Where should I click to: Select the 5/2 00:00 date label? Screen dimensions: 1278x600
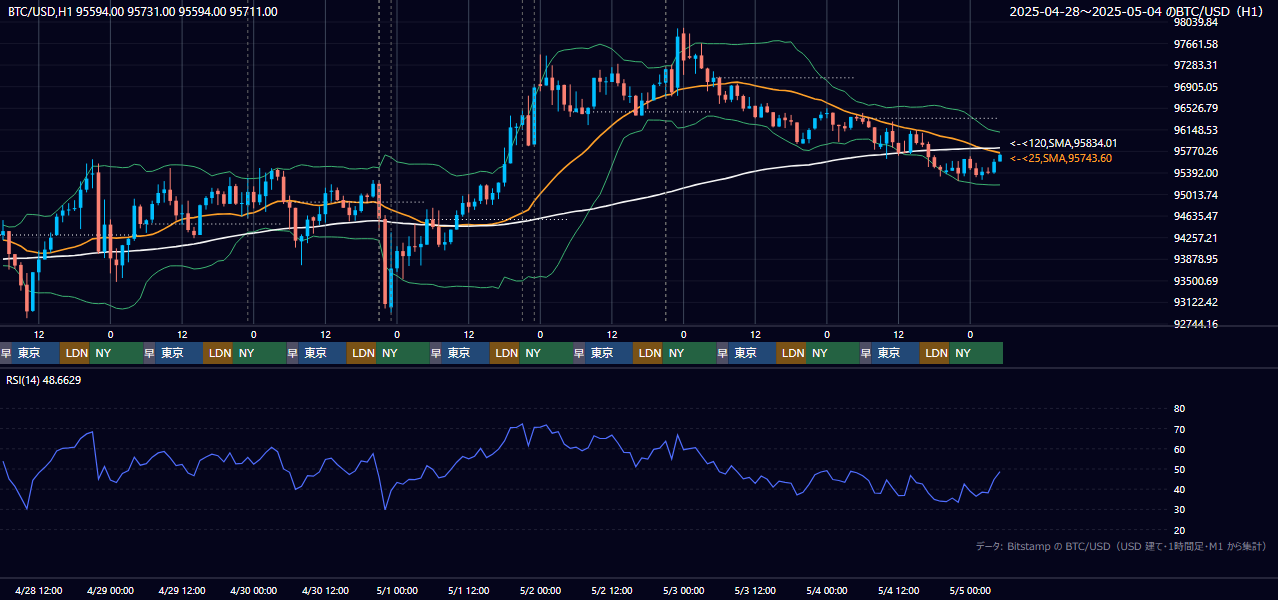(540, 590)
